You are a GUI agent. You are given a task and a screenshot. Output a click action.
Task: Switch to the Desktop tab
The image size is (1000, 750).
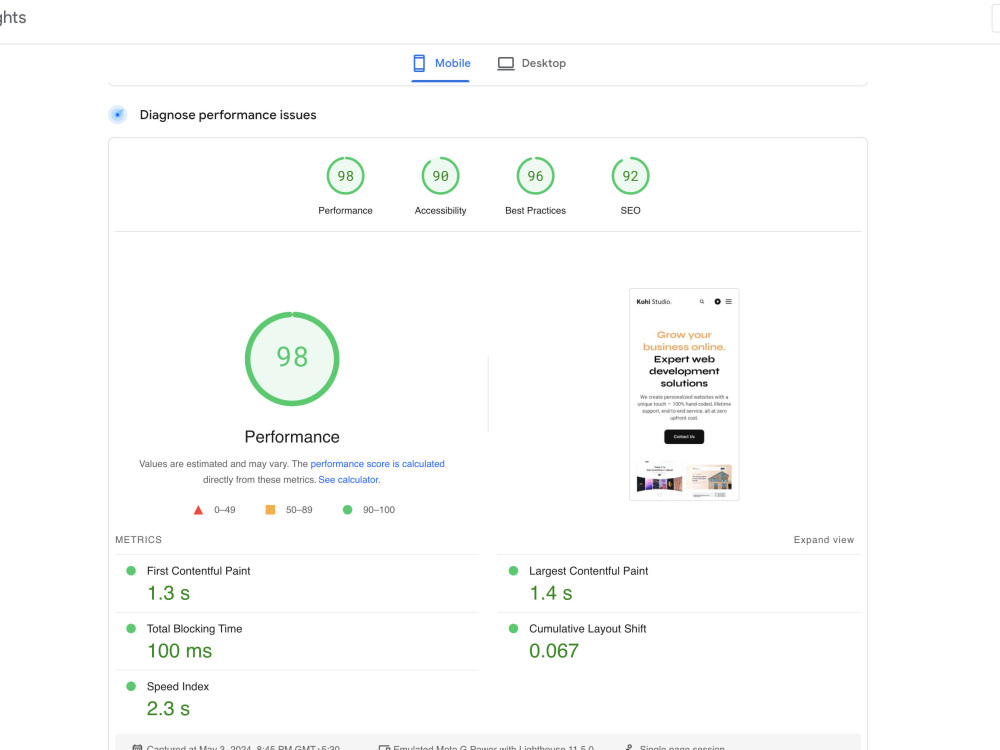point(532,63)
